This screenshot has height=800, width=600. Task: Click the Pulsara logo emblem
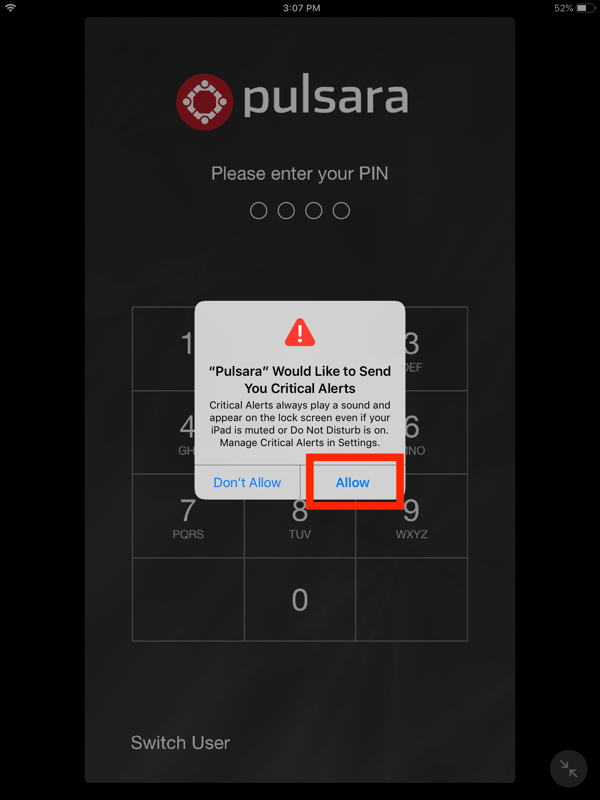[205, 102]
